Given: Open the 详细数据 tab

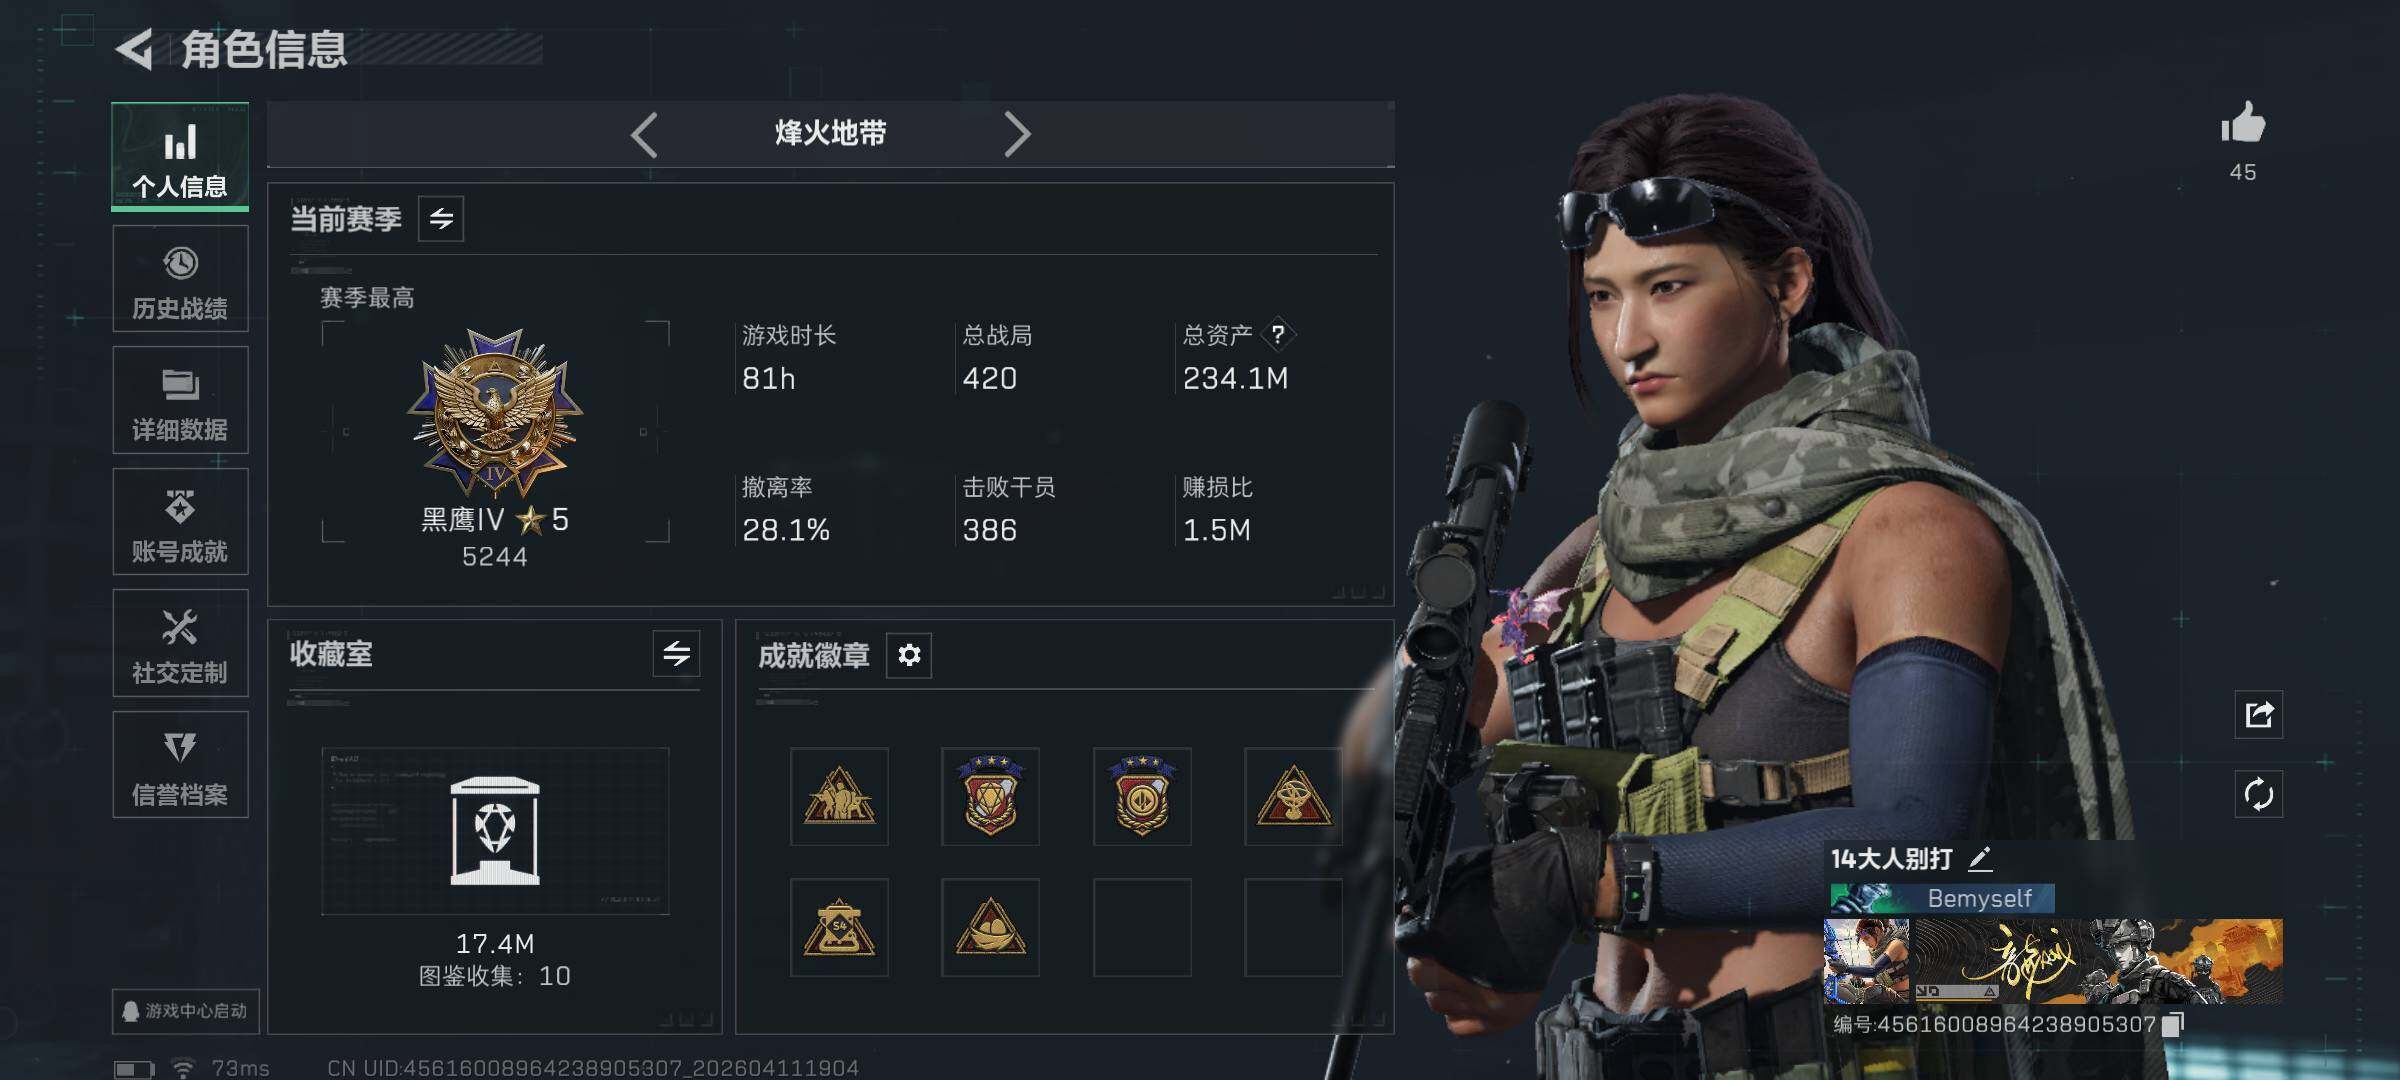Looking at the screenshot, I should (180, 400).
